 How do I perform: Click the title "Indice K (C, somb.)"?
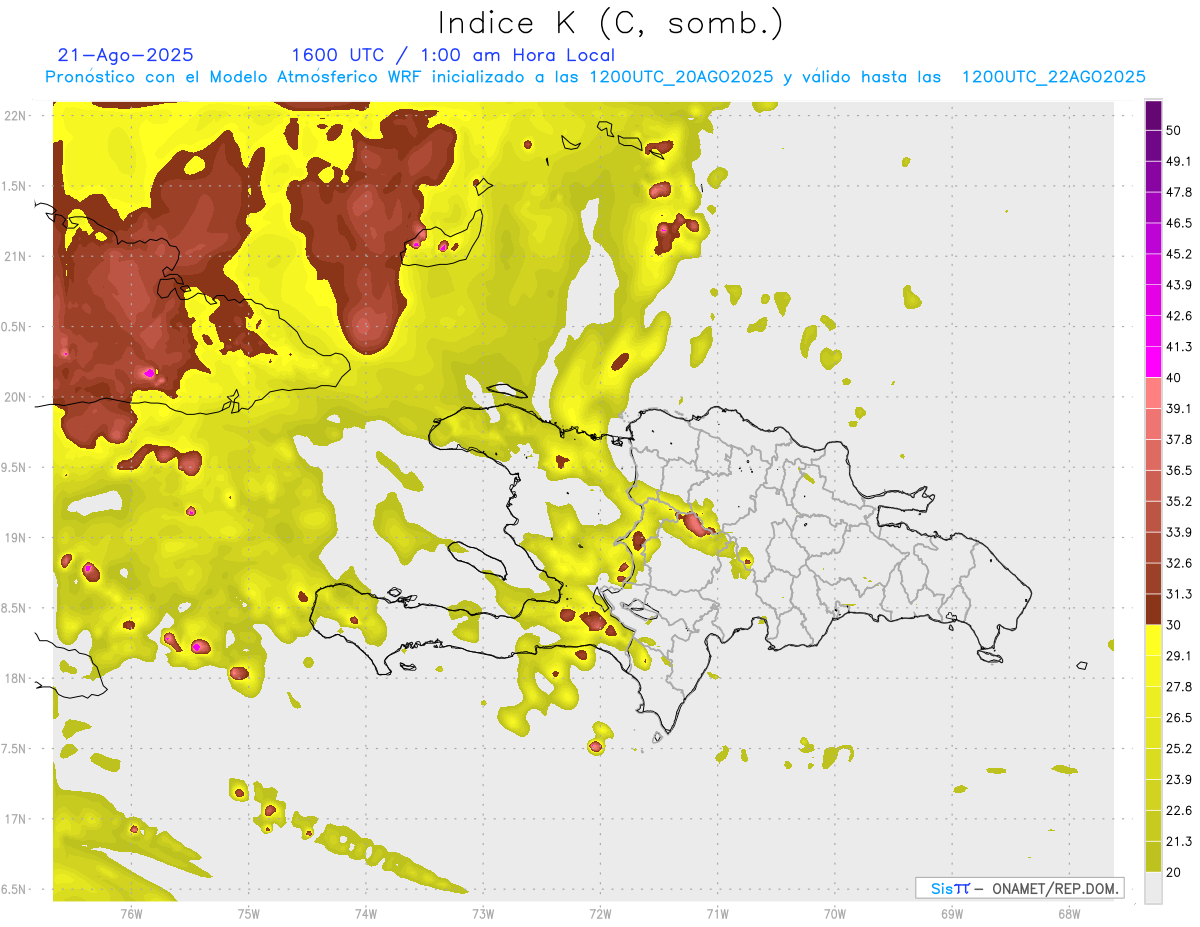click(610, 22)
